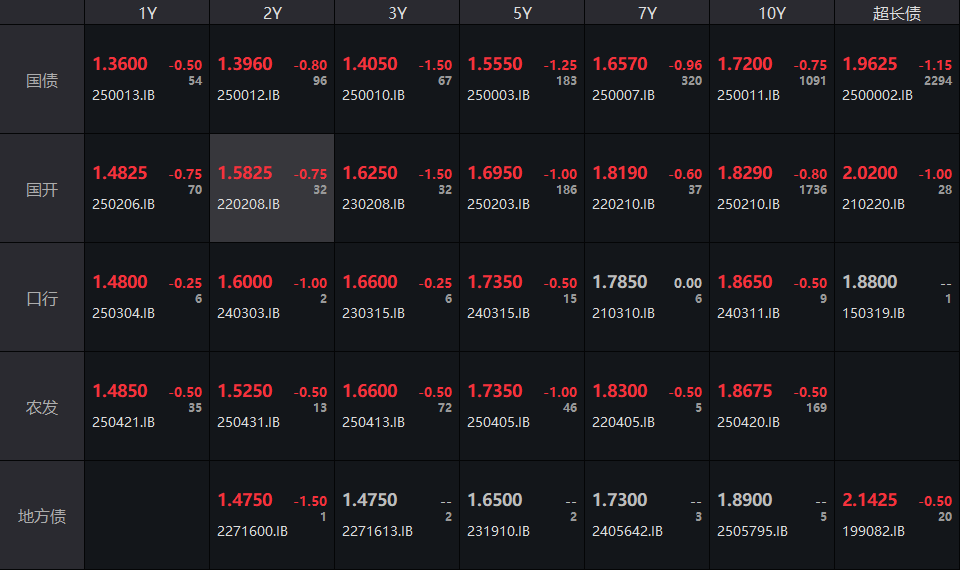The height and width of the screenshot is (570, 960).
Task: Select the 国债 row label
Action: point(42,80)
